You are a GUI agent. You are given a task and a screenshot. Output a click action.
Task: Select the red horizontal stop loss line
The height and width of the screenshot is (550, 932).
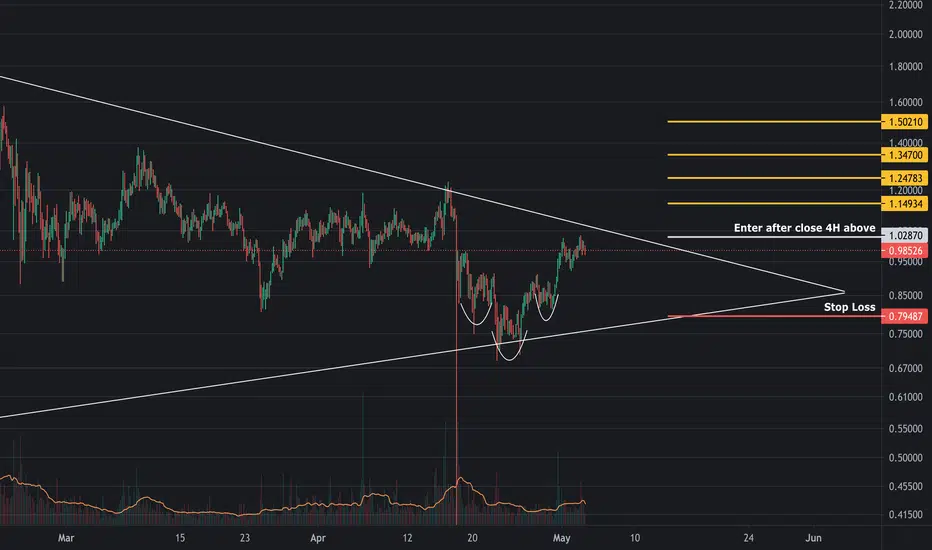(x=774, y=316)
